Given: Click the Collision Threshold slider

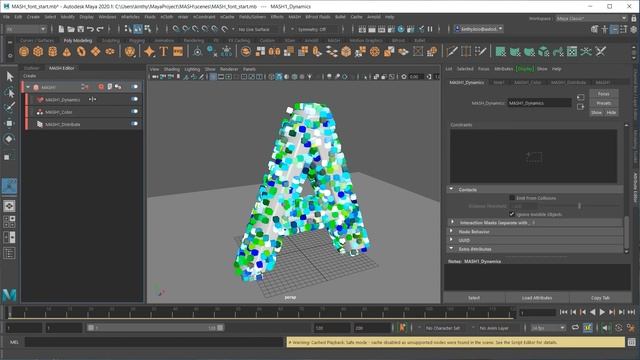Looking at the screenshot, I should 579,206.
